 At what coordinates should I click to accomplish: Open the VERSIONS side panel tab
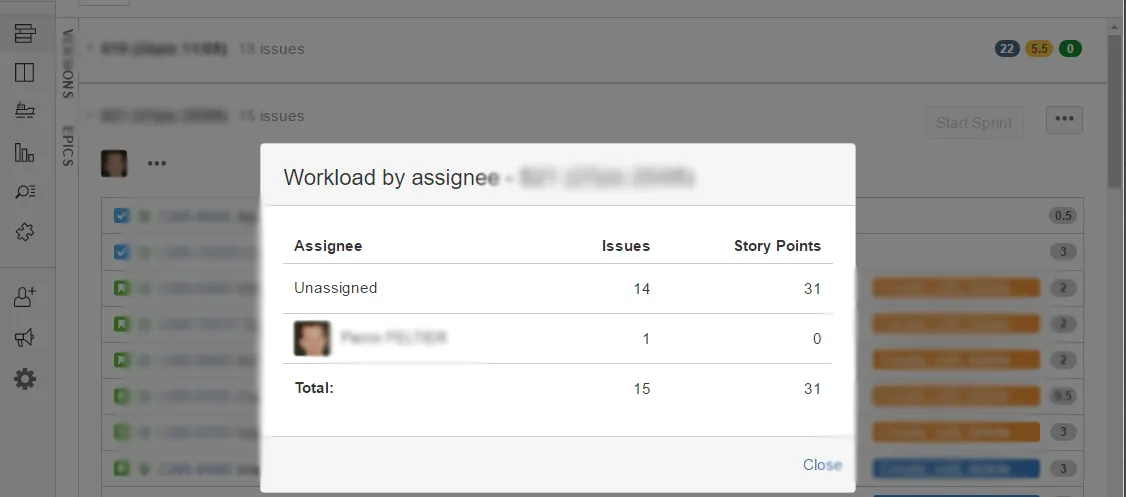[x=68, y=64]
